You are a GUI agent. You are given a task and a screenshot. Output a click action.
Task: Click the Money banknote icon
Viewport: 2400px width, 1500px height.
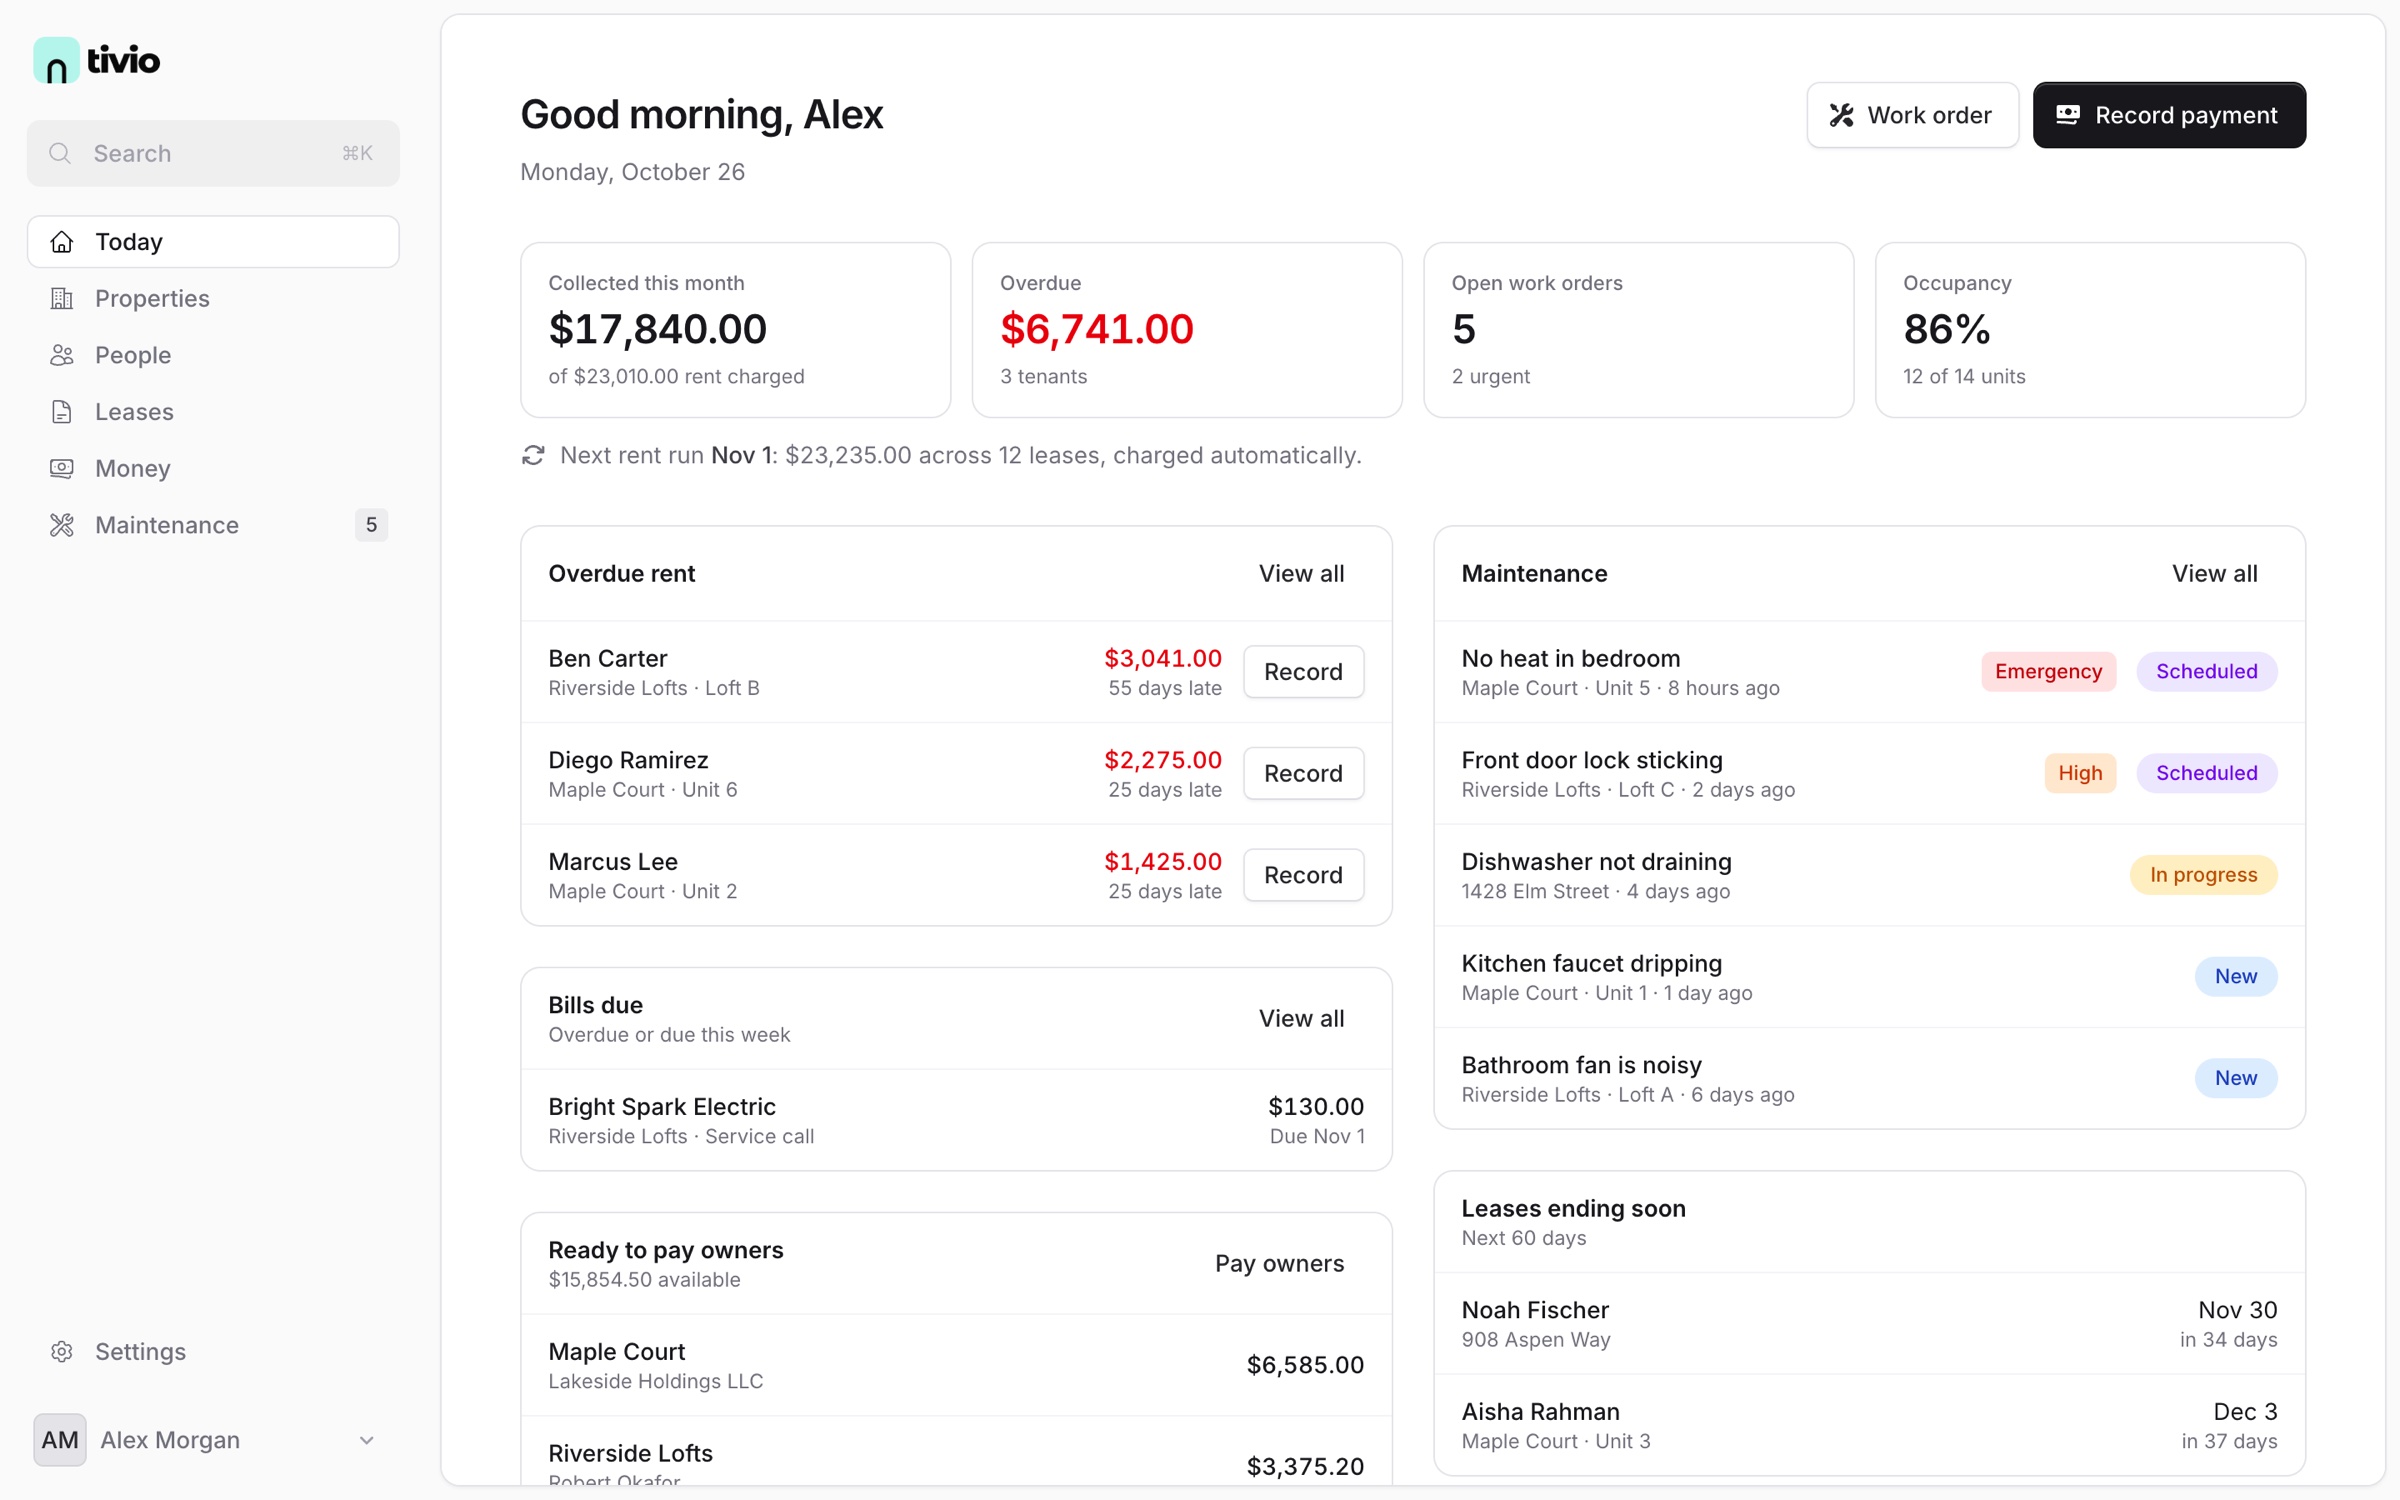[62, 468]
